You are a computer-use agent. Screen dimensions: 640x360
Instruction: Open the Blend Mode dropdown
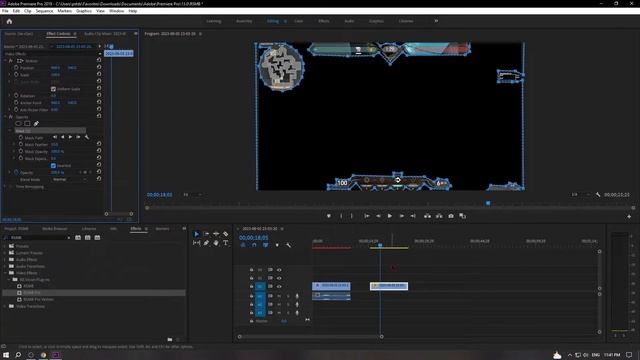coord(69,179)
